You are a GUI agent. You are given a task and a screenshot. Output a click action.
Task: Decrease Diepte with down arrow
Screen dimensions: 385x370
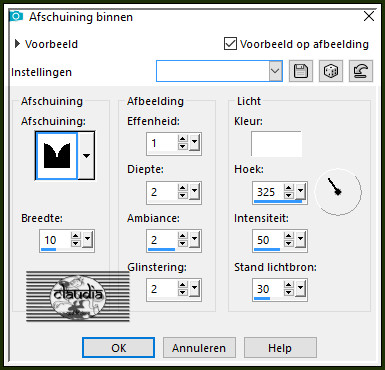click(183, 195)
